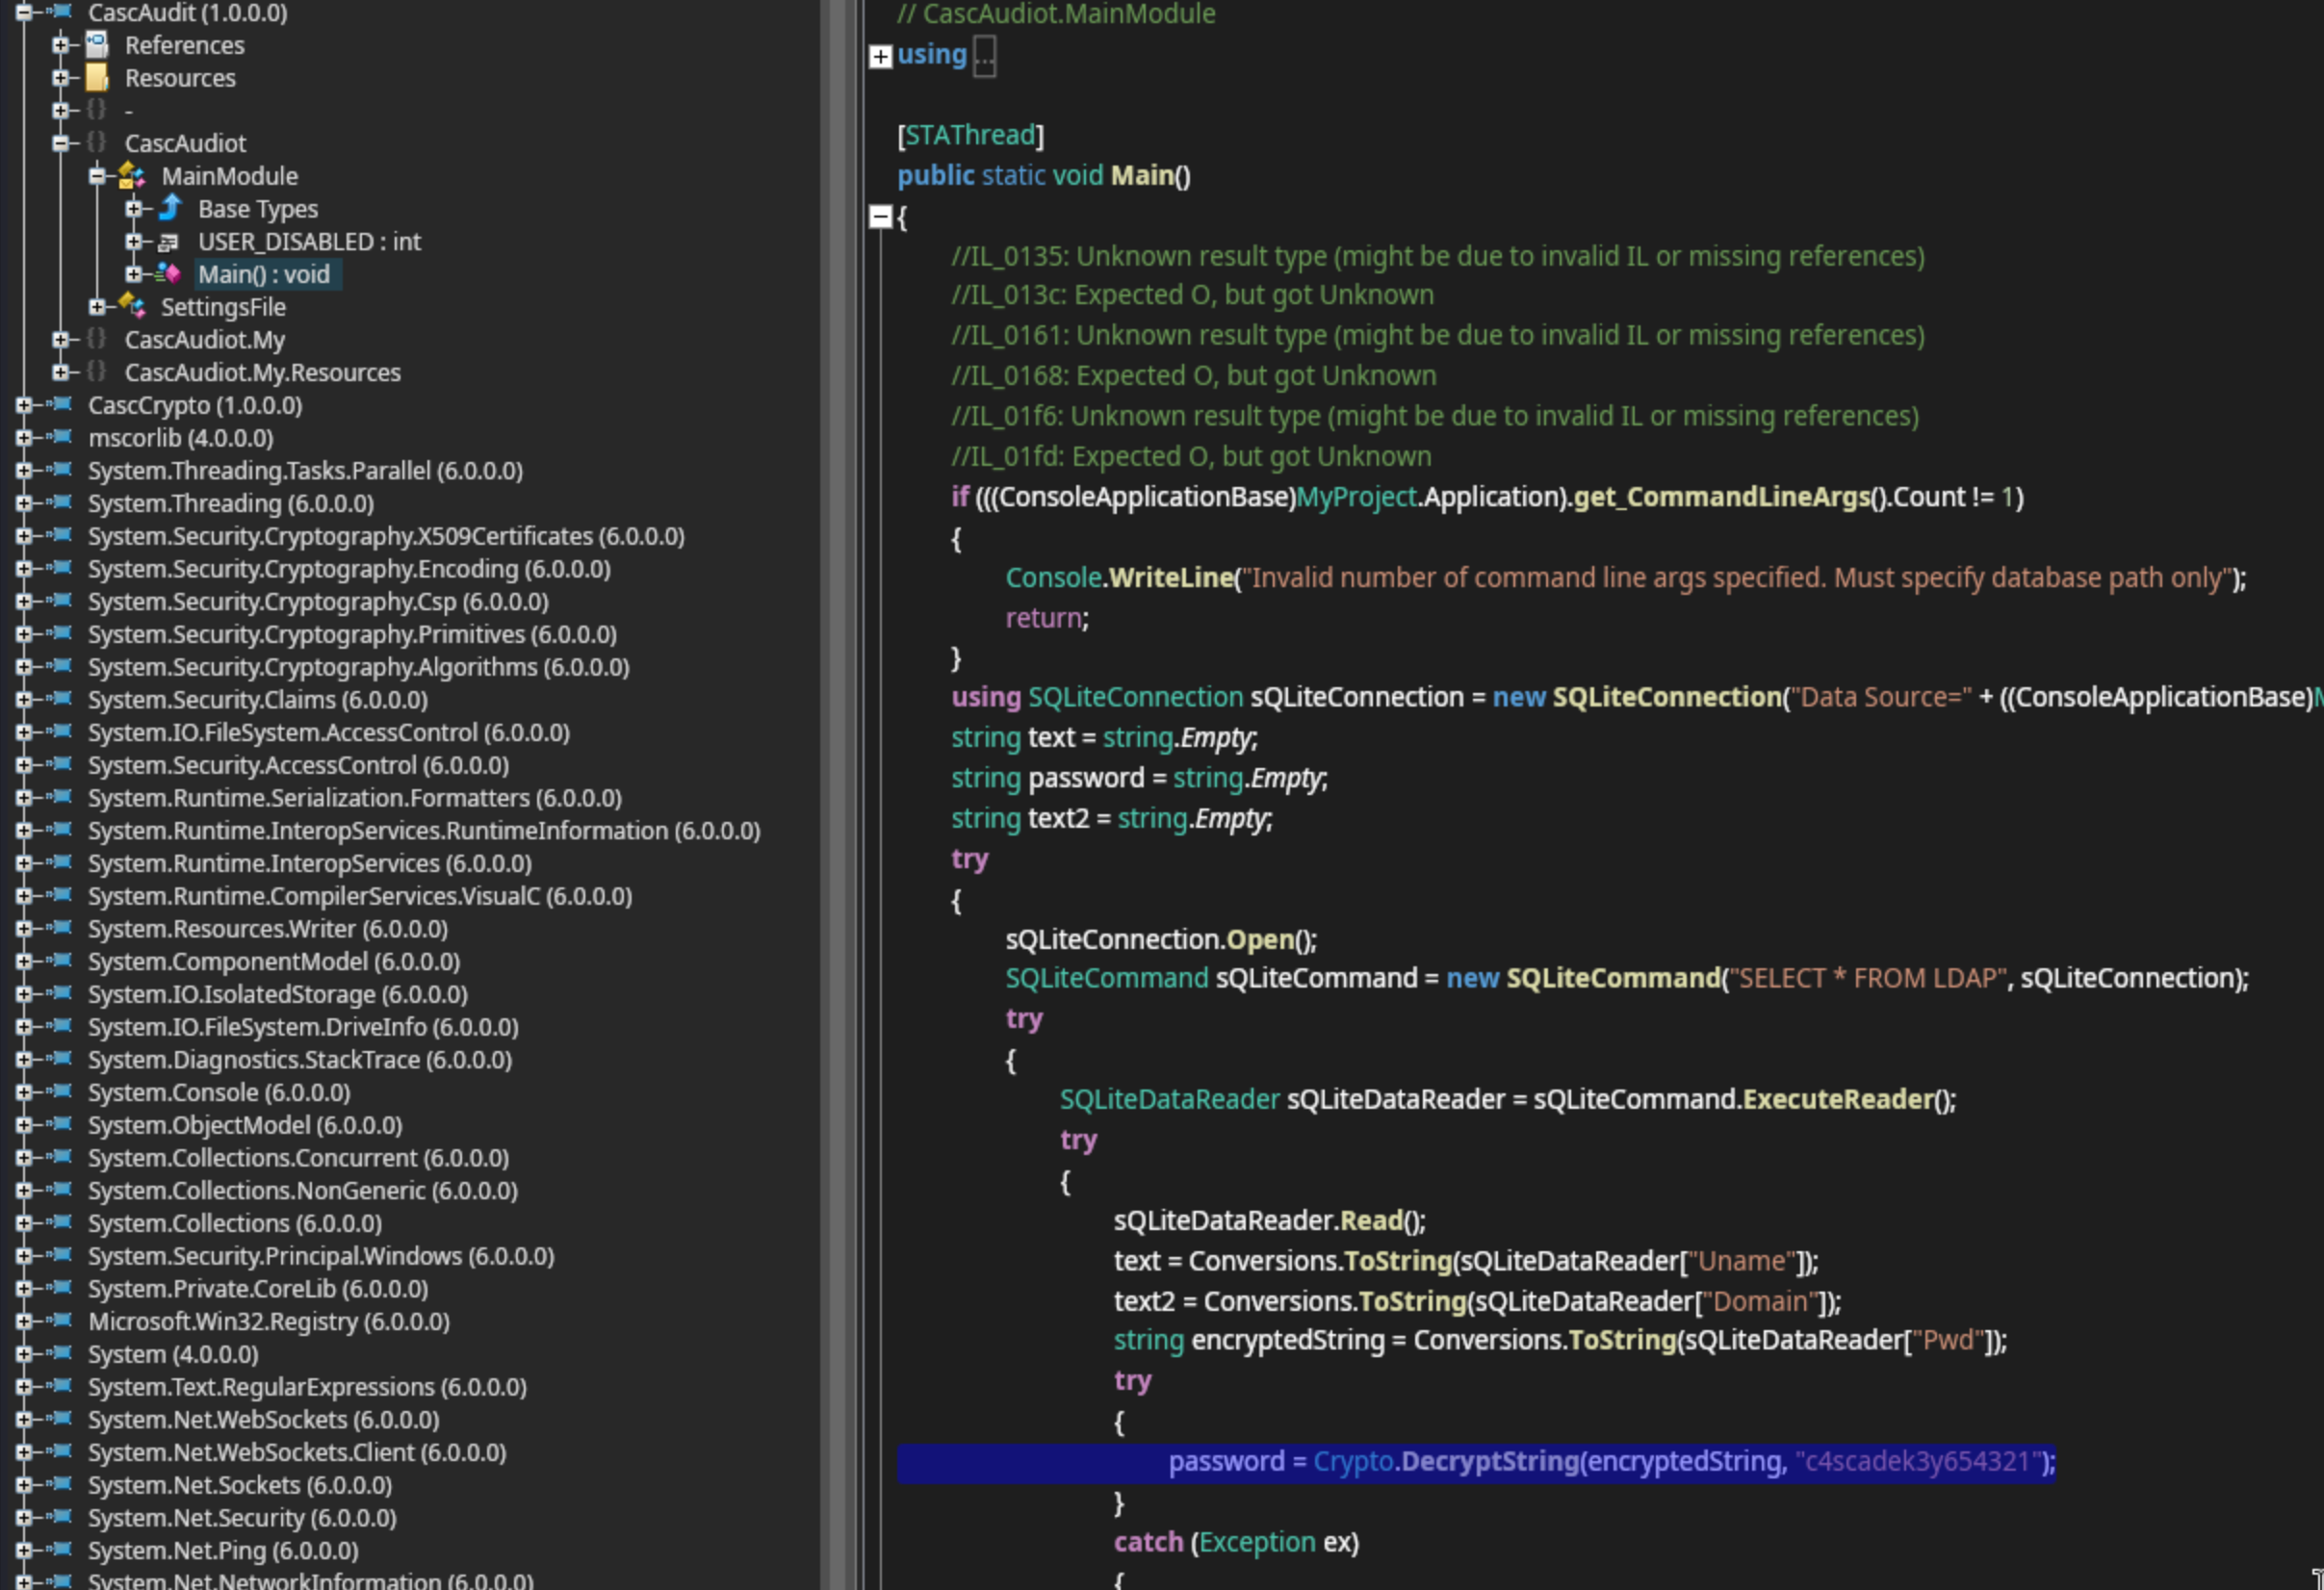Expand the Resources folder node
Image resolution: width=2324 pixels, height=1590 pixels.
[x=61, y=78]
